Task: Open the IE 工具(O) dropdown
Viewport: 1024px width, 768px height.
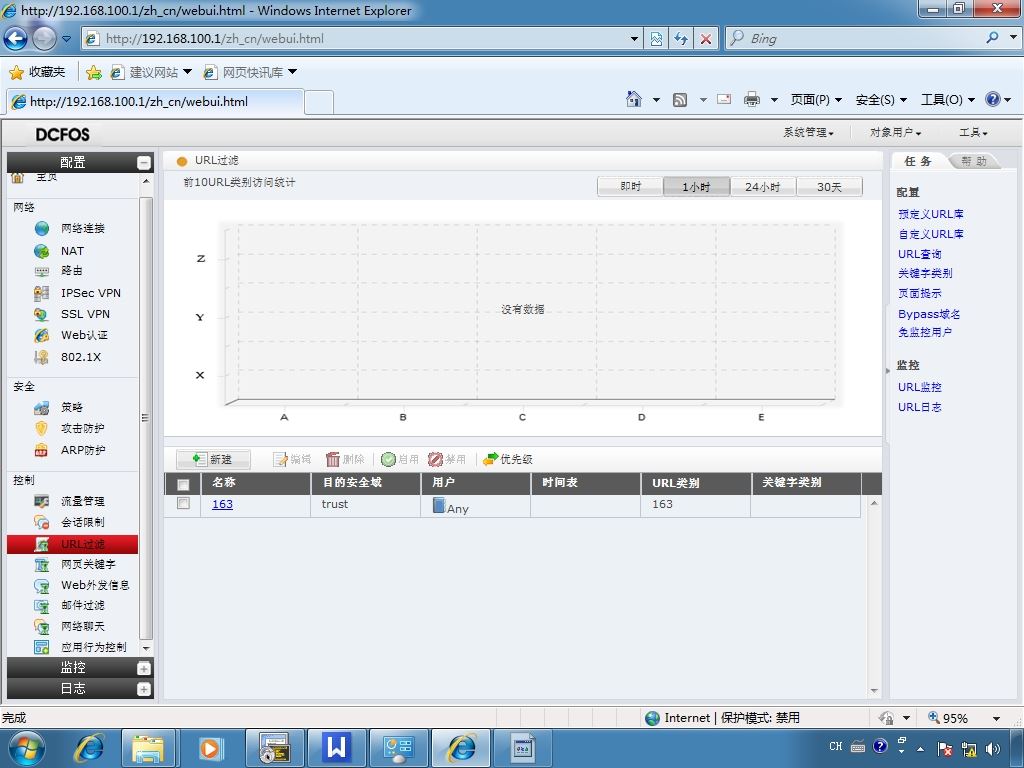Action: click(x=948, y=99)
